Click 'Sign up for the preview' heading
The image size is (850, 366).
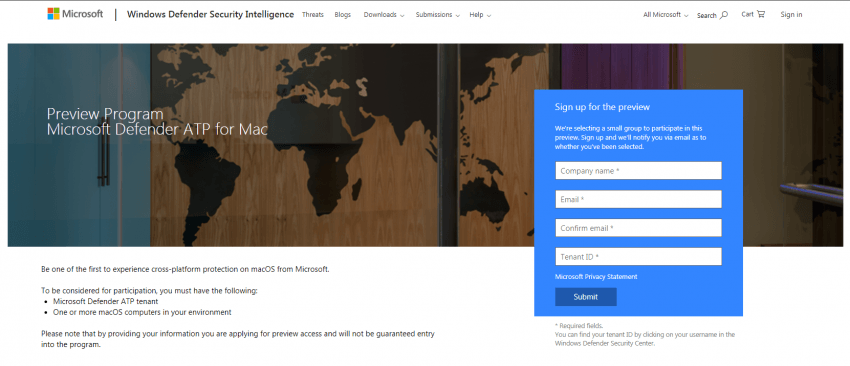coord(602,107)
